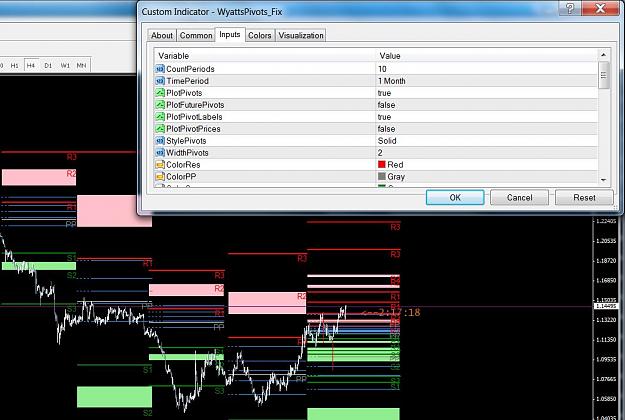Select the PlotFuturePivots variable name
This screenshot has height=420, width=625.
(x=195, y=105)
